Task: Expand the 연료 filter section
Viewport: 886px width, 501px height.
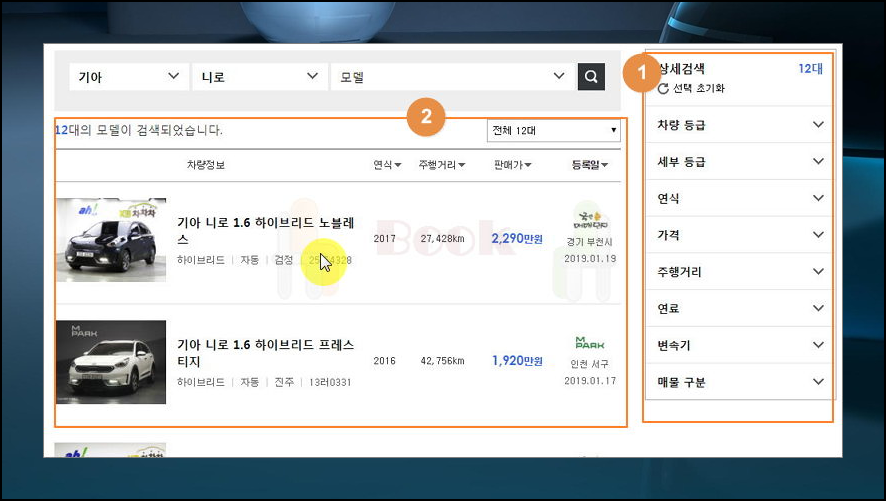Action: 739,308
